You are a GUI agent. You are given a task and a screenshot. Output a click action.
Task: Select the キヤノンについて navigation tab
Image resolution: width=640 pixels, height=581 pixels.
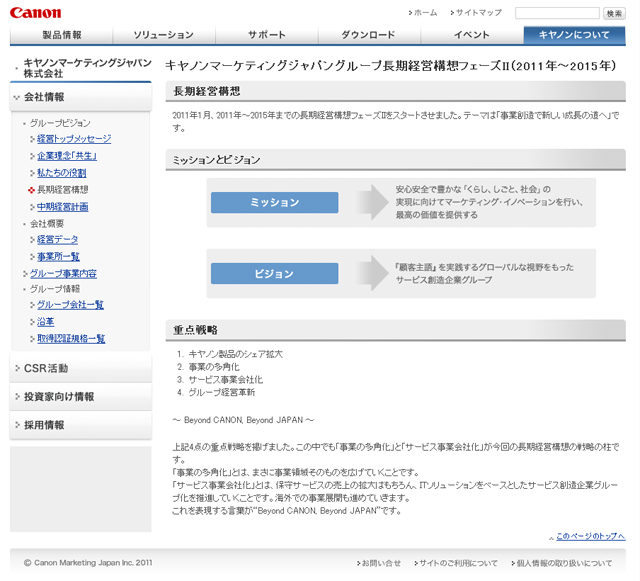point(574,35)
